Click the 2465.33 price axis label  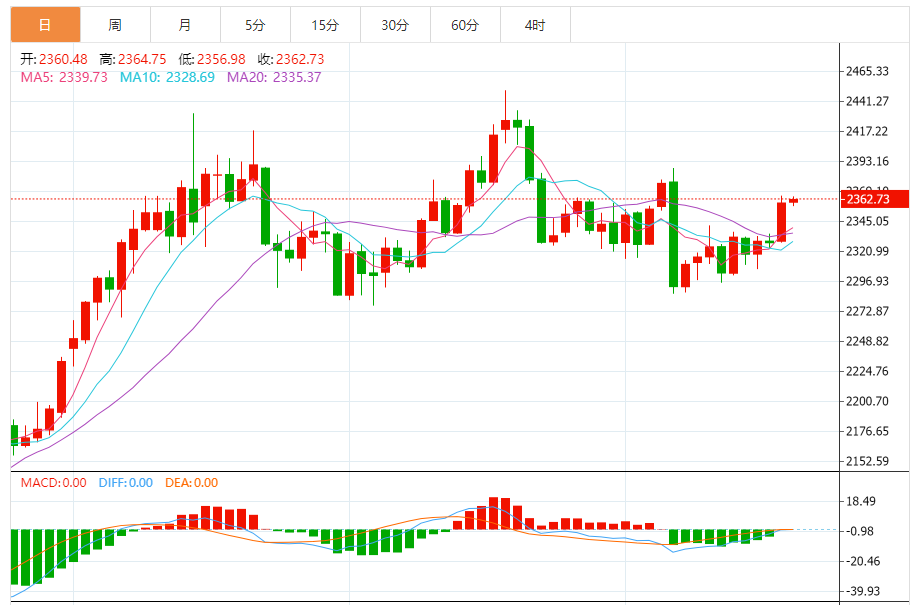click(x=868, y=71)
